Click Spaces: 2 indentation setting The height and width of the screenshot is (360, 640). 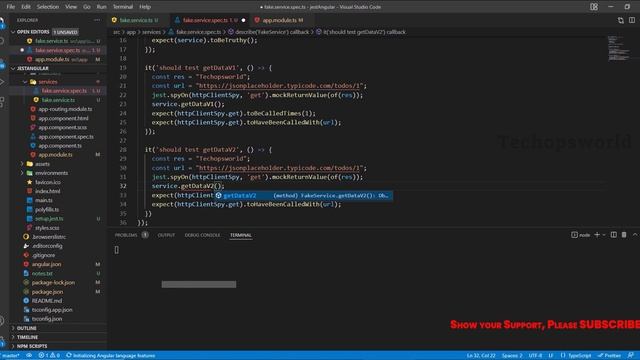click(x=512, y=356)
